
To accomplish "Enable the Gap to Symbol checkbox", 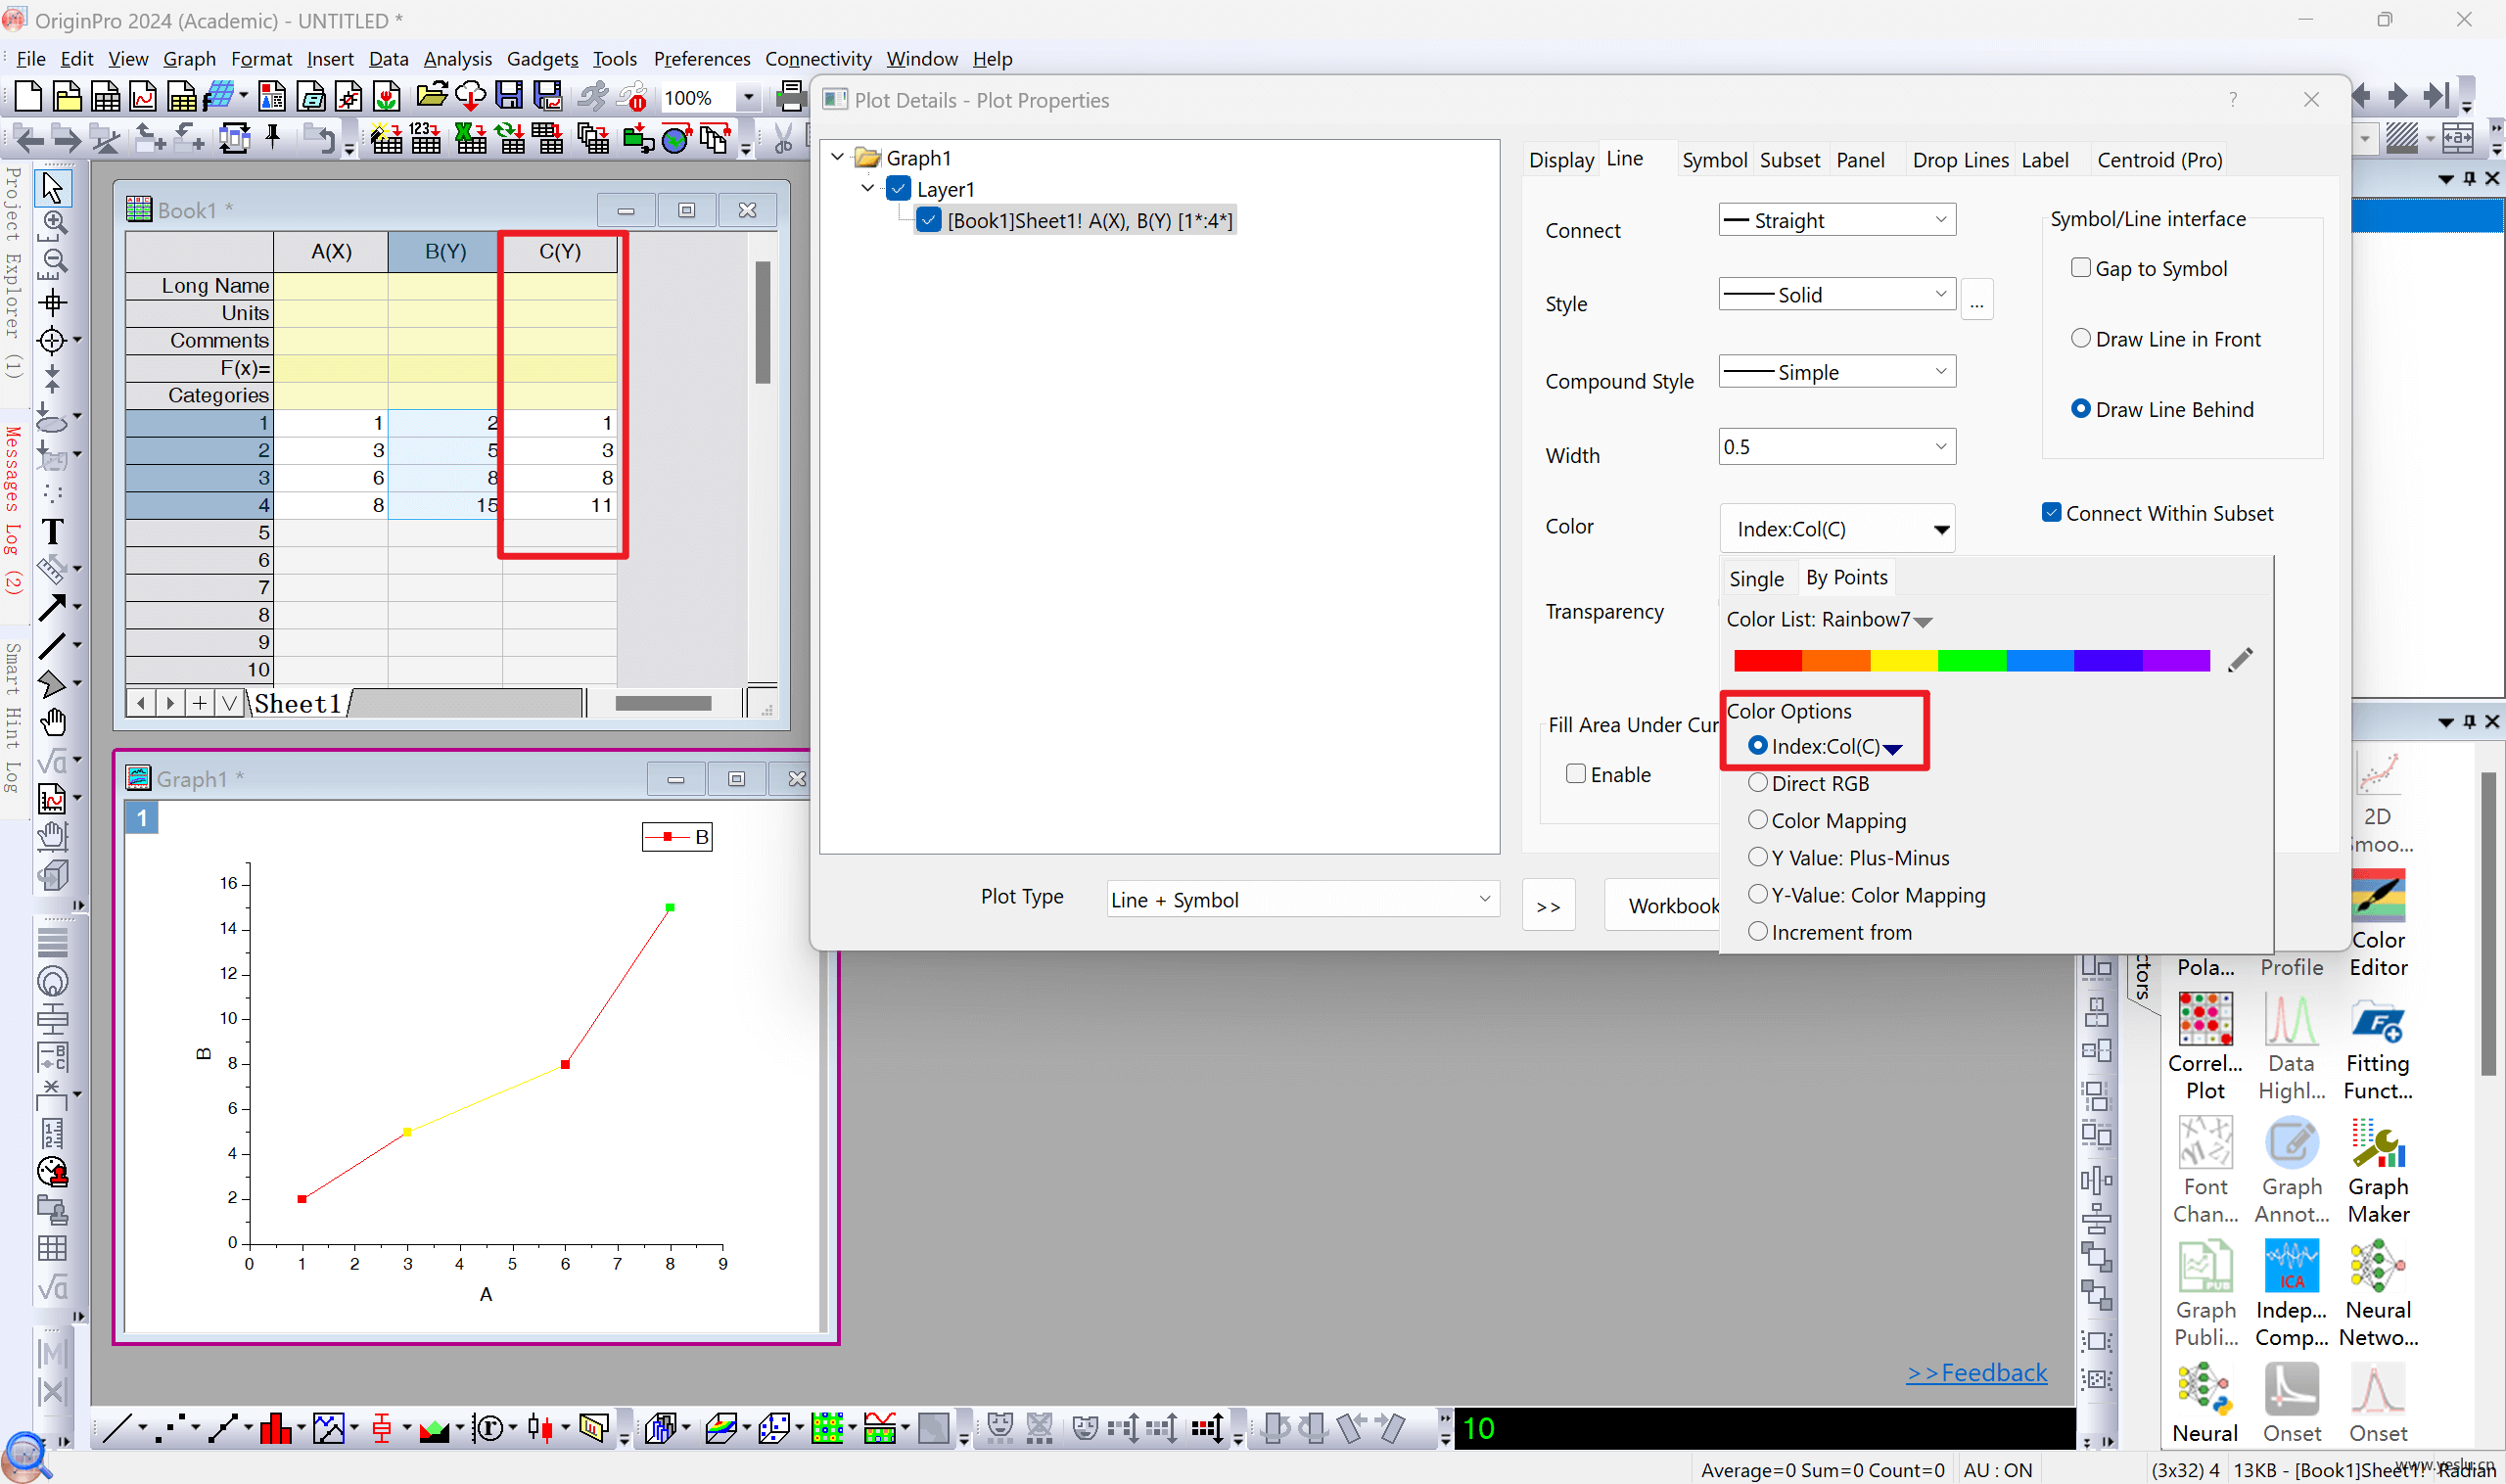I will click(2080, 268).
